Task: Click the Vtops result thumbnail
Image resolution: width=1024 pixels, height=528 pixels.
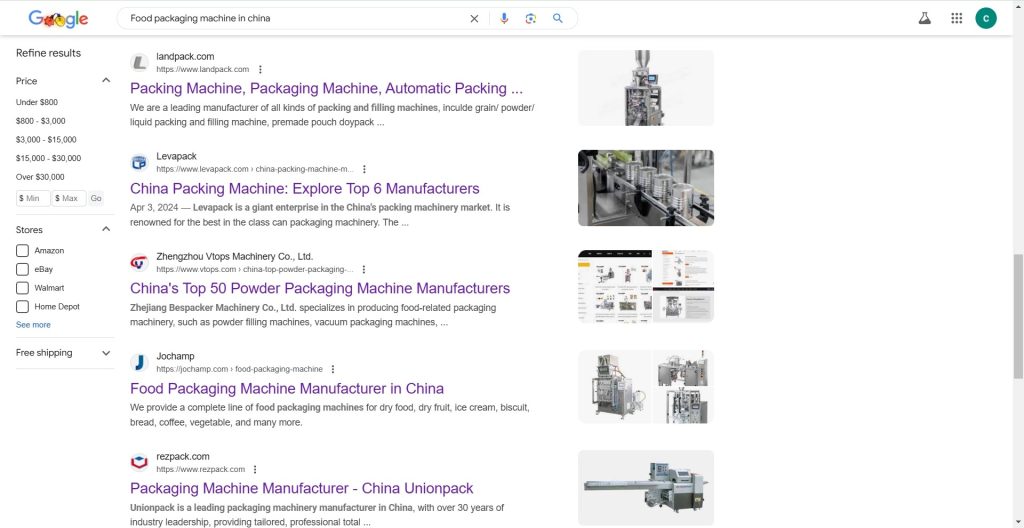Action: click(x=645, y=286)
